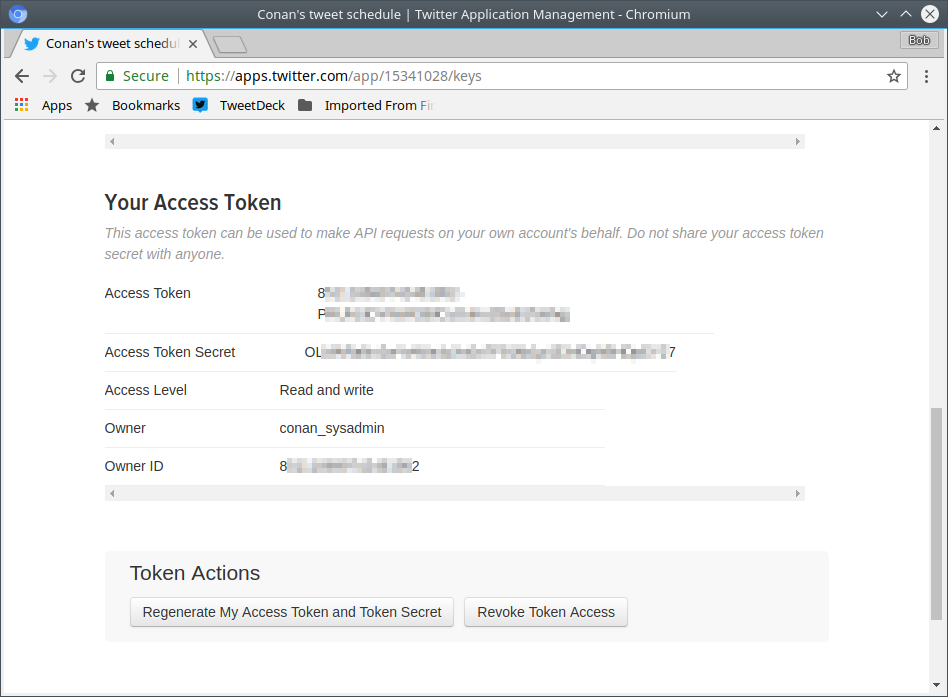Click Regenerate My Access Token and Token Secret

tap(292, 612)
